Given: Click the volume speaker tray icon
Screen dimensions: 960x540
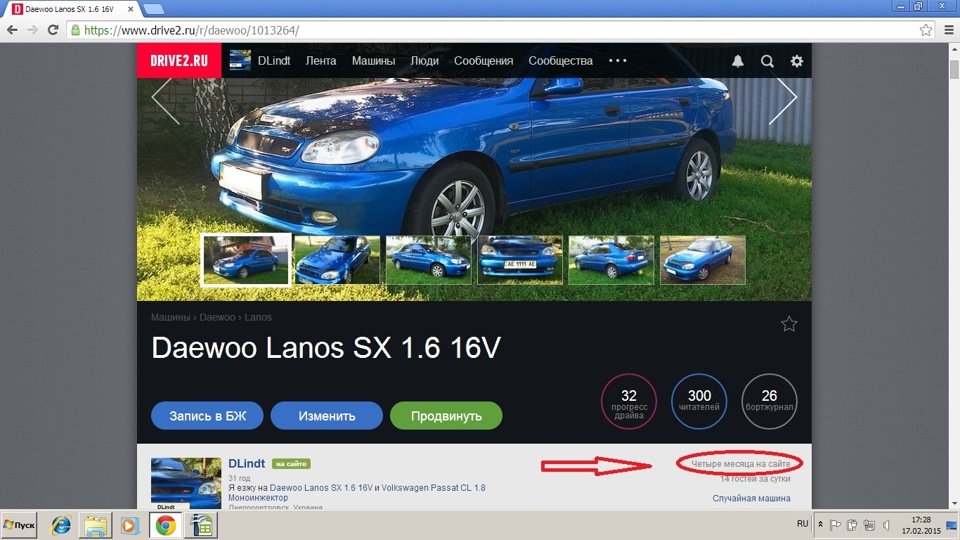Looking at the screenshot, I should 886,525.
